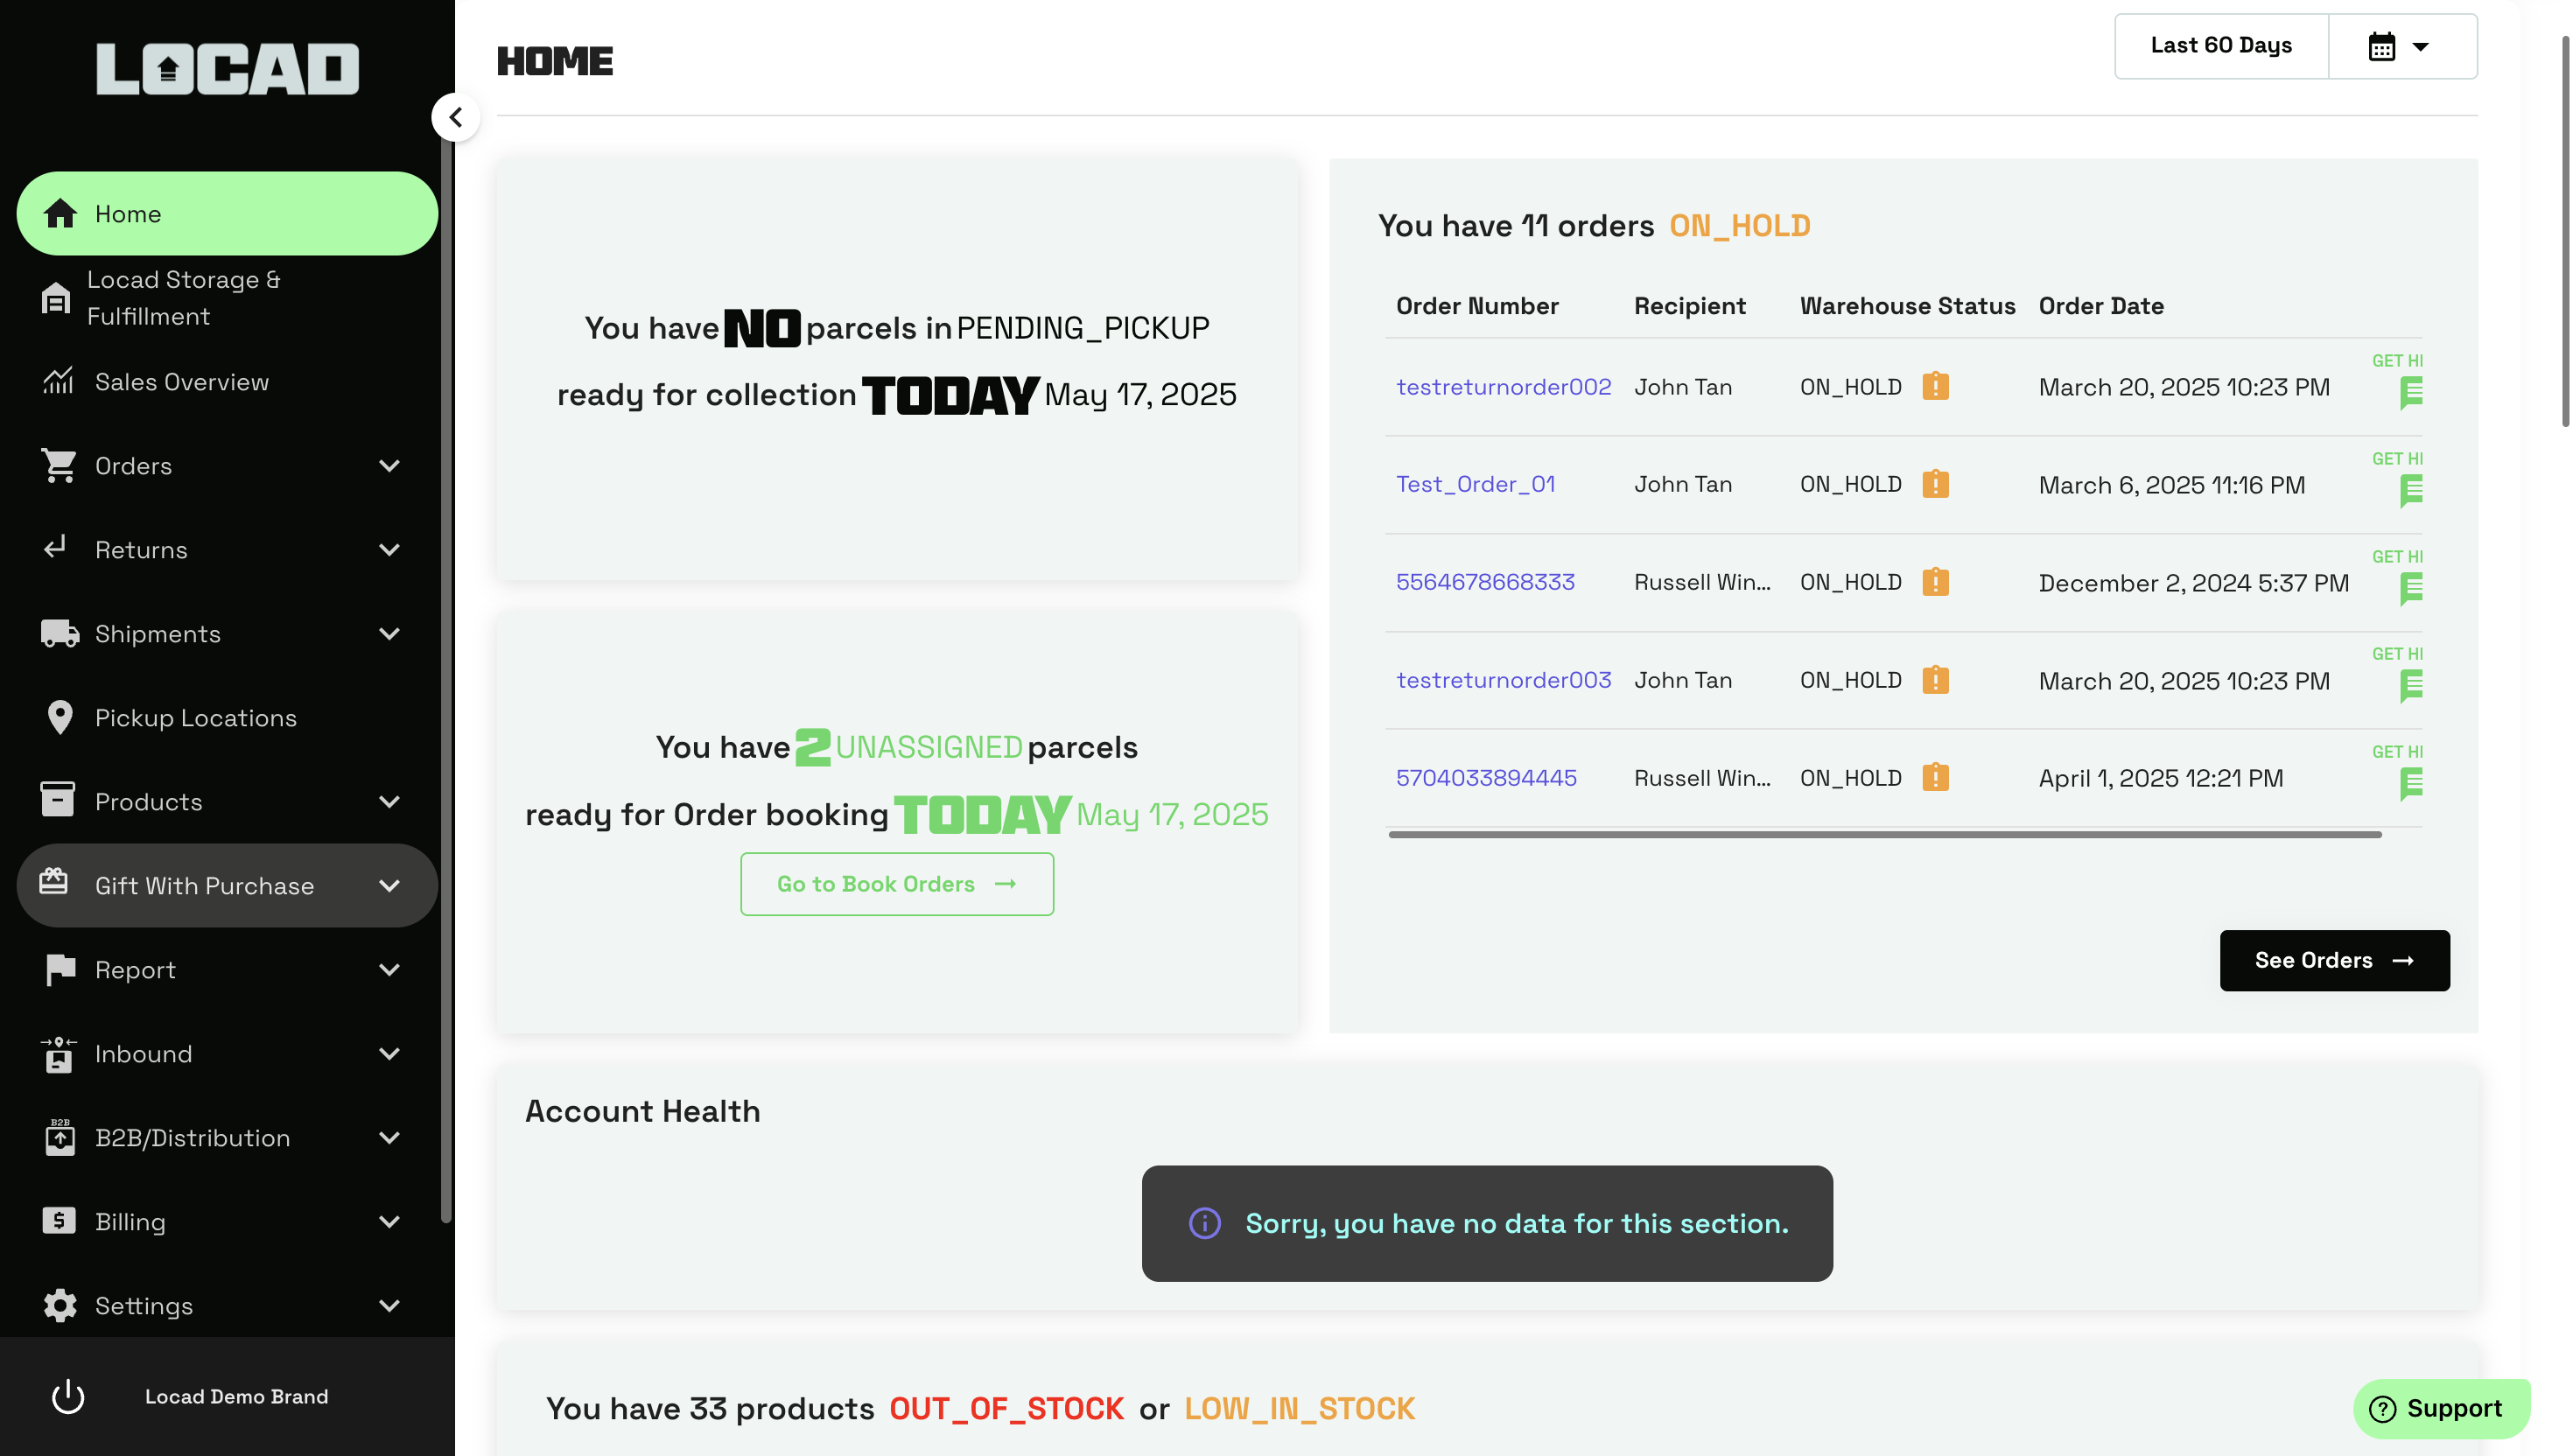2573x1456 pixels.
Task: Click Go to Book Orders button
Action: (x=896, y=884)
